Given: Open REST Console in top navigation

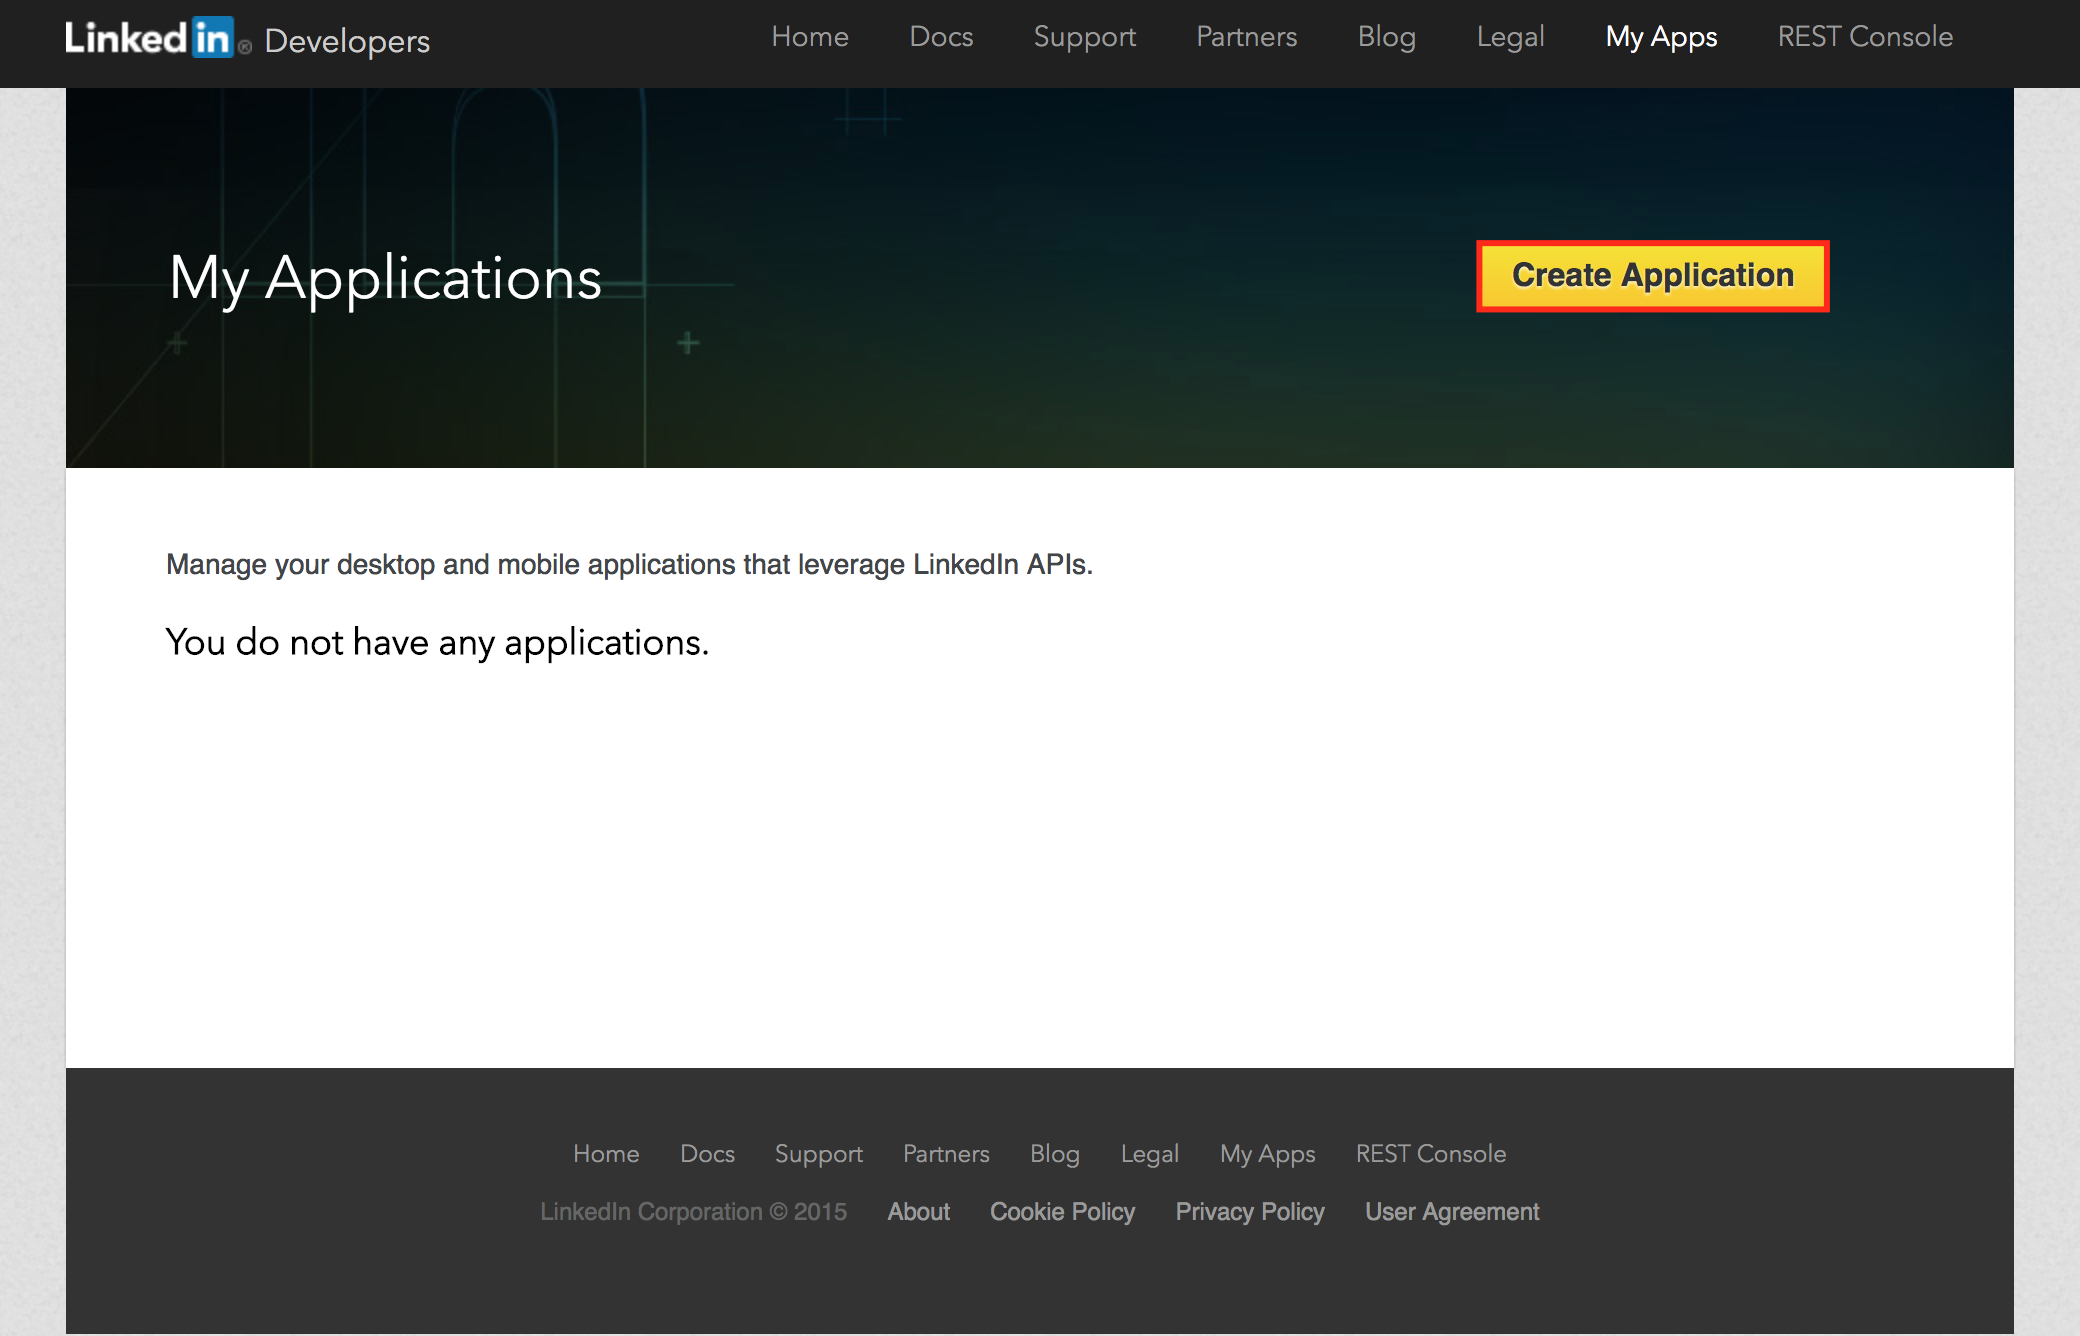Looking at the screenshot, I should pos(1865,37).
